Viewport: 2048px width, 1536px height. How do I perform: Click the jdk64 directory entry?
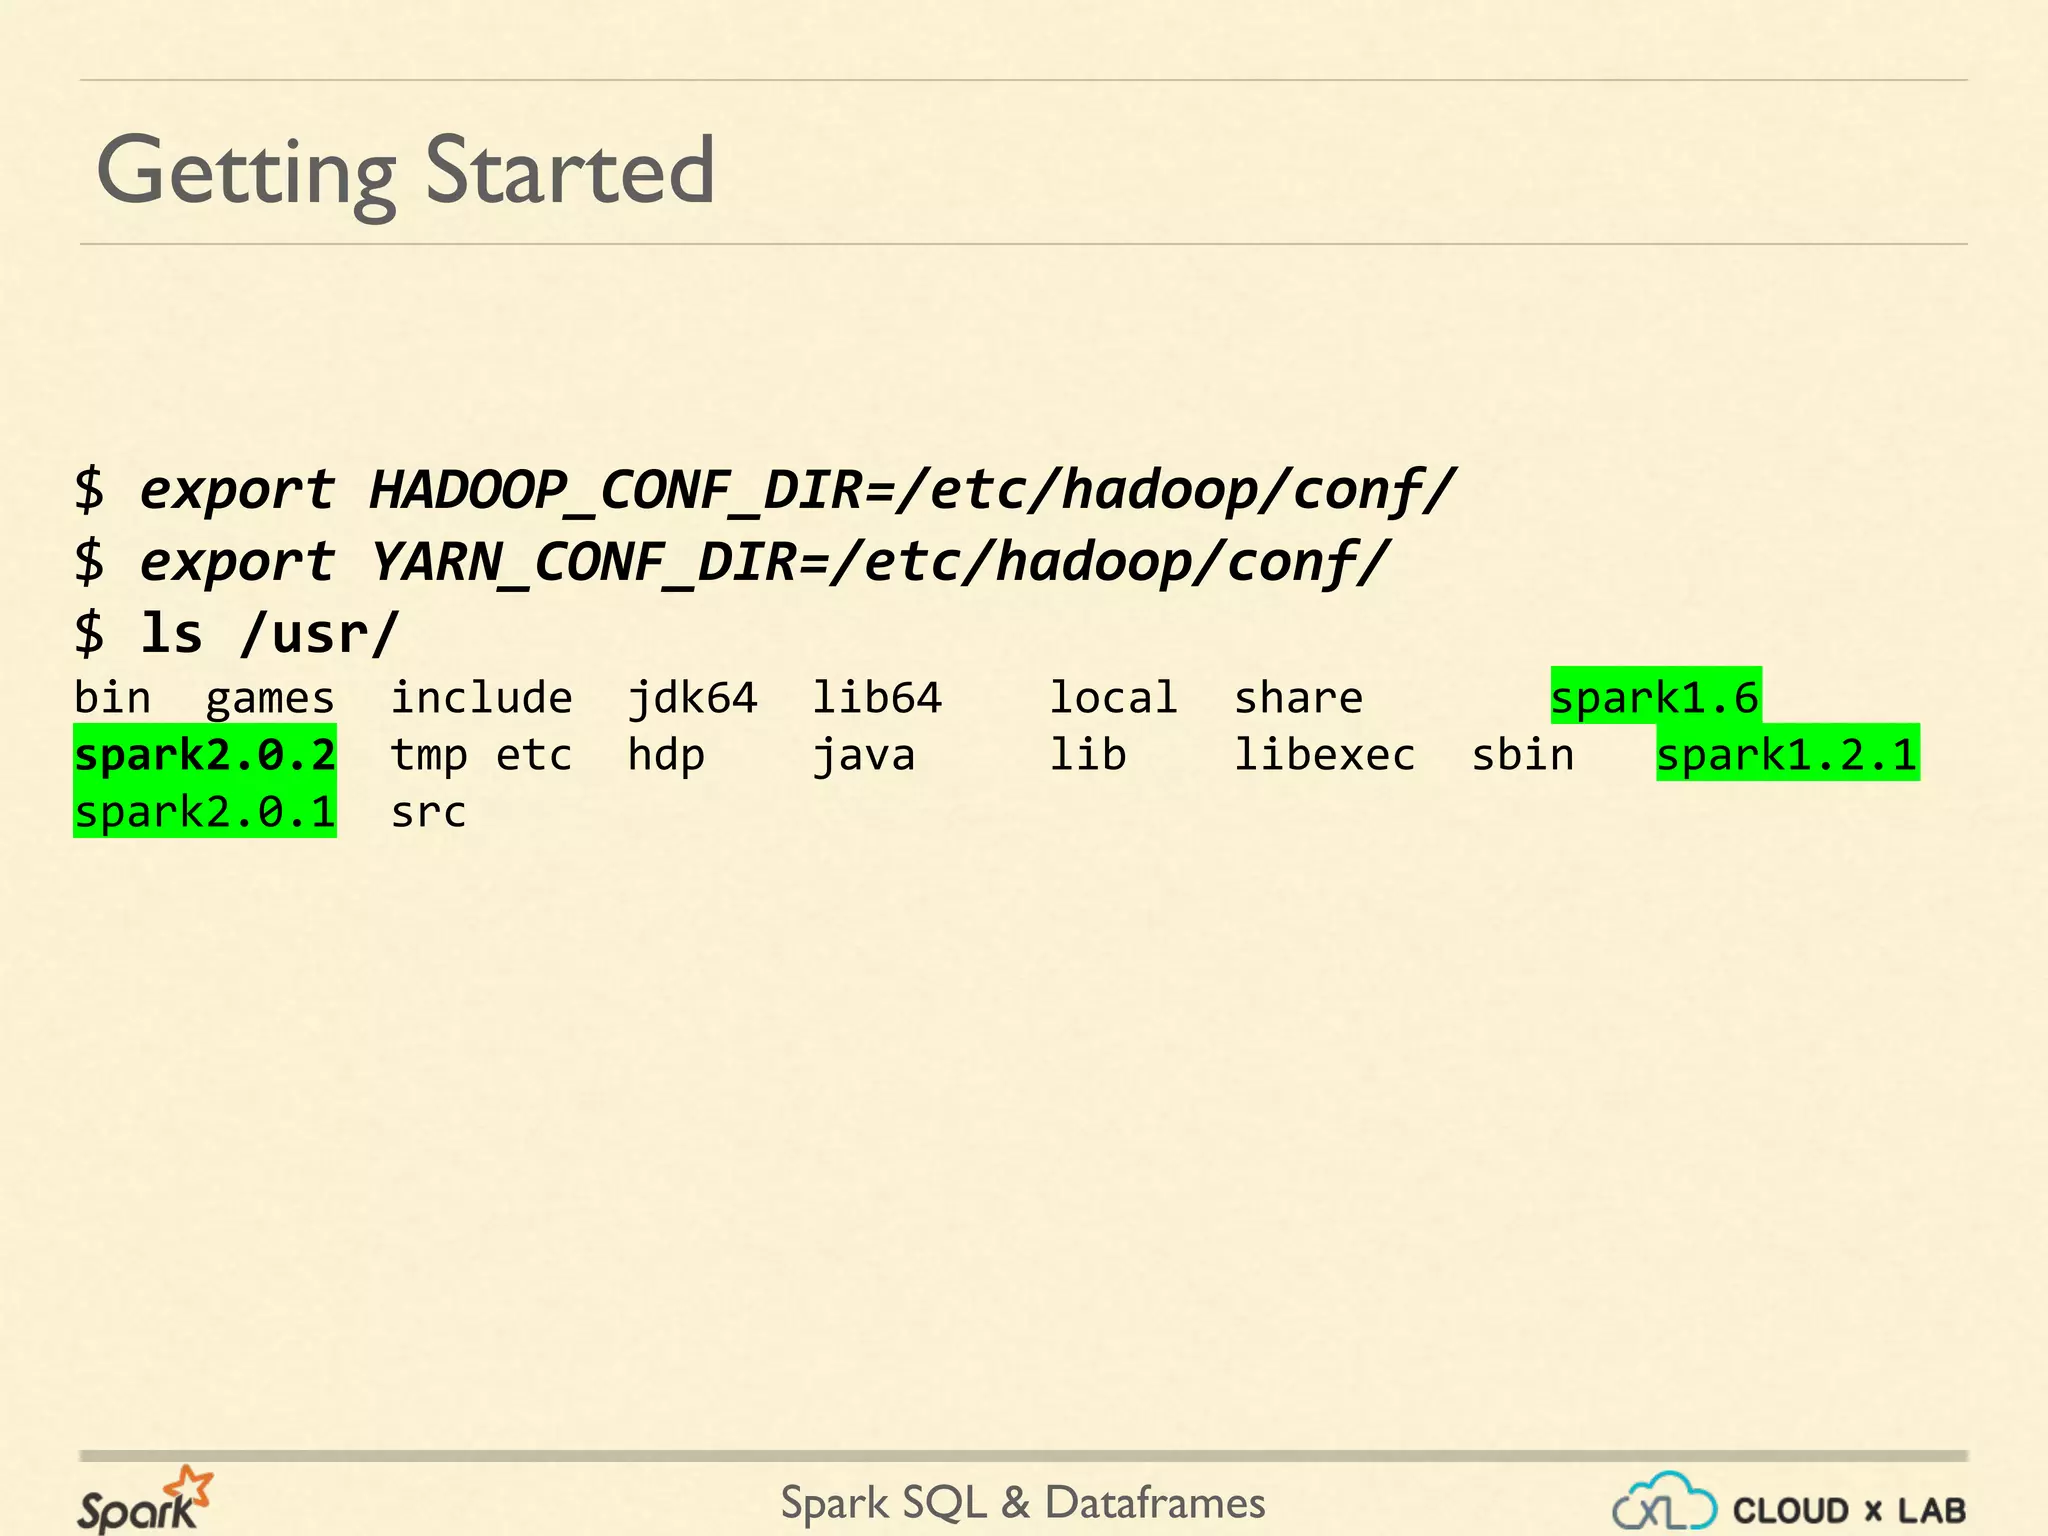pos(692,697)
